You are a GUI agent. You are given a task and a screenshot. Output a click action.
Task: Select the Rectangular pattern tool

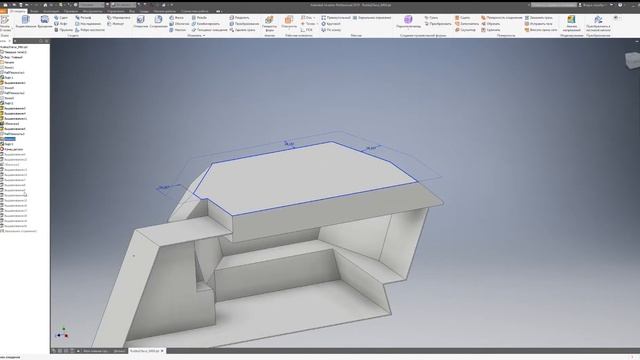point(336,18)
